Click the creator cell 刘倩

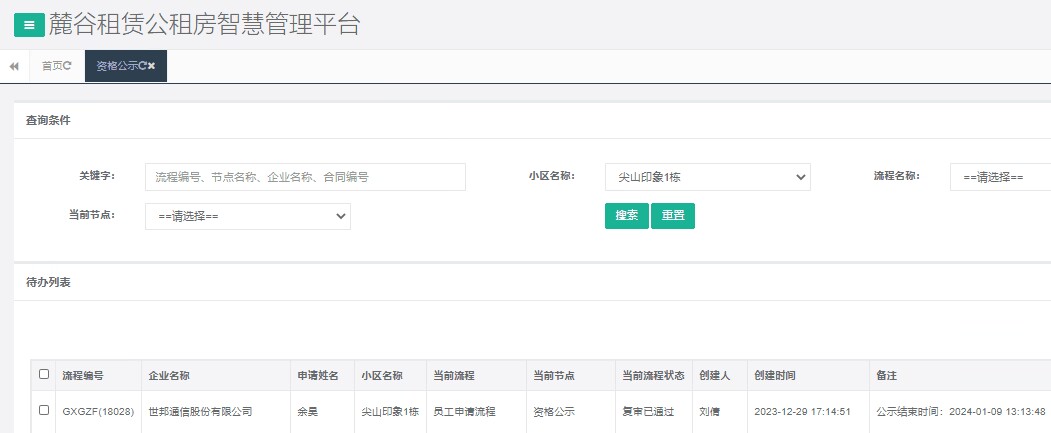pos(709,412)
